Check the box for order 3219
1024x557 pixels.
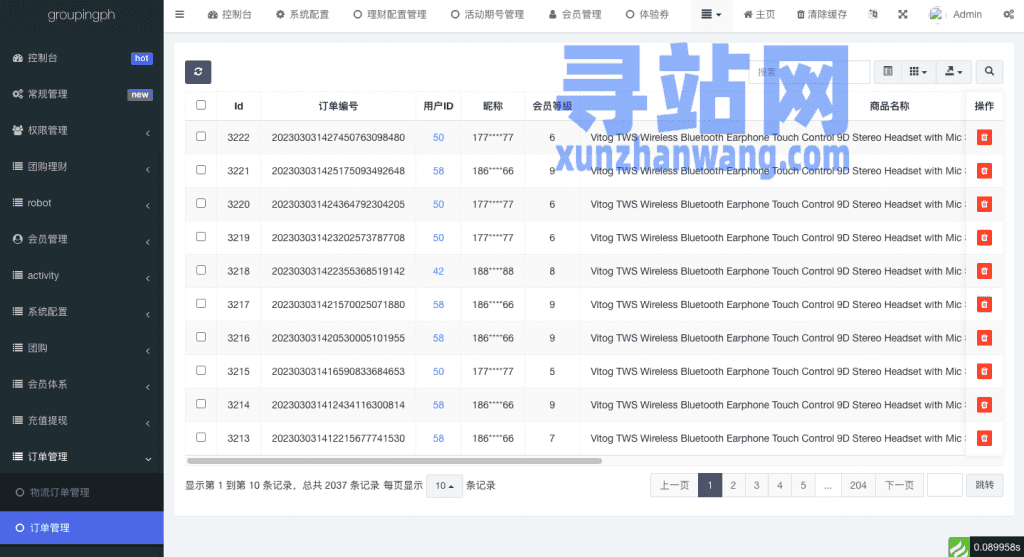click(201, 236)
